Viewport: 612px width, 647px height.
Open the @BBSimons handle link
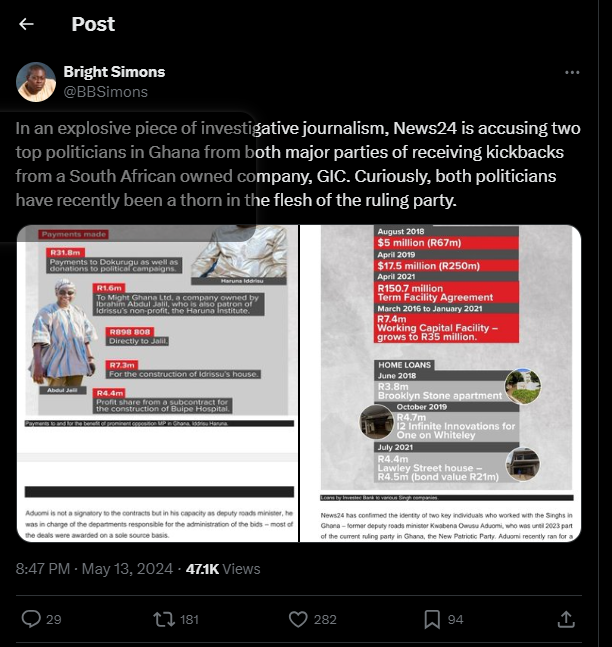(105, 92)
